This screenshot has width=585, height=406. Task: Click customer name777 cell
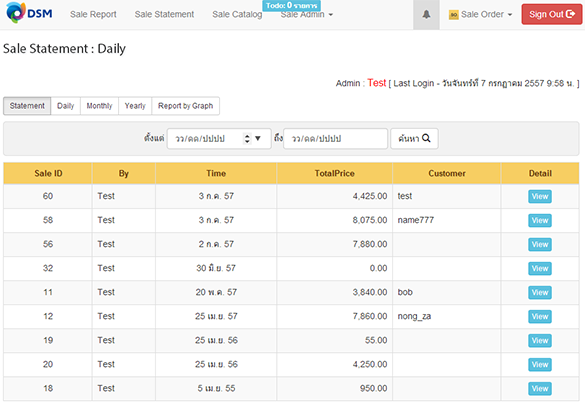[447, 220]
